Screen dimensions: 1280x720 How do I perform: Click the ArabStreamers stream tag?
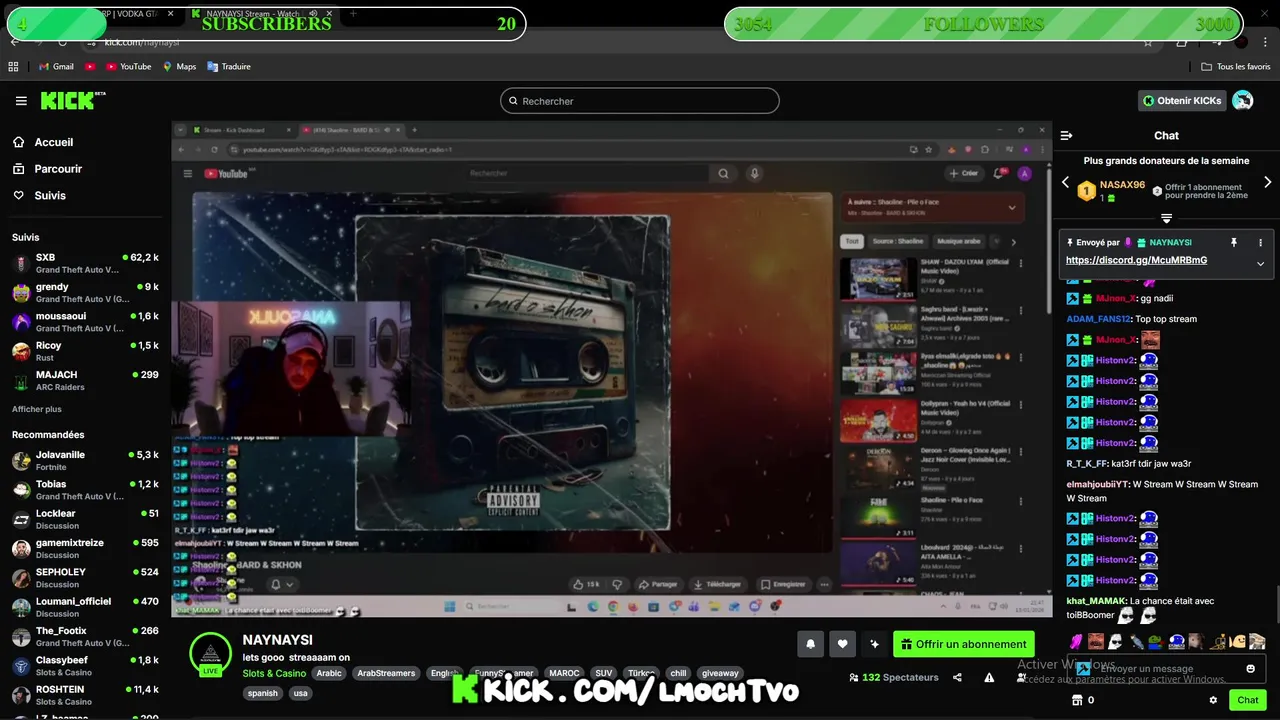386,673
